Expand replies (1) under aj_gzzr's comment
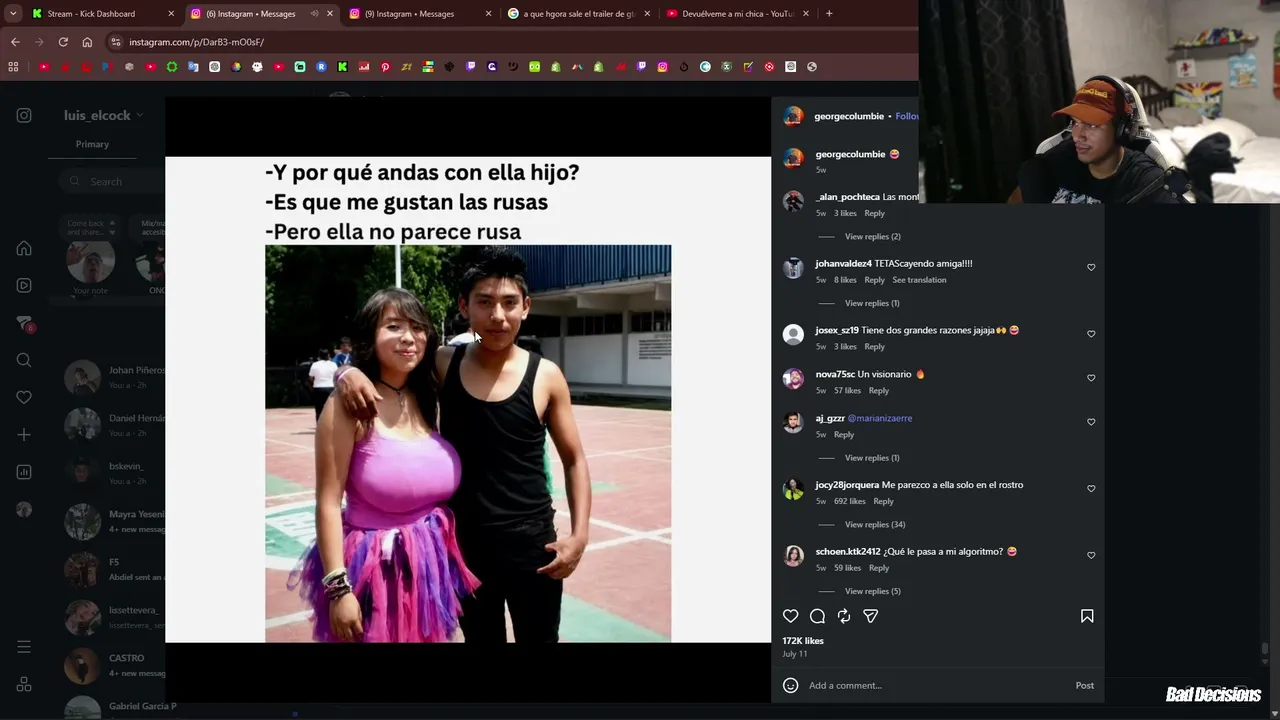The image size is (1280, 720). click(x=872, y=458)
